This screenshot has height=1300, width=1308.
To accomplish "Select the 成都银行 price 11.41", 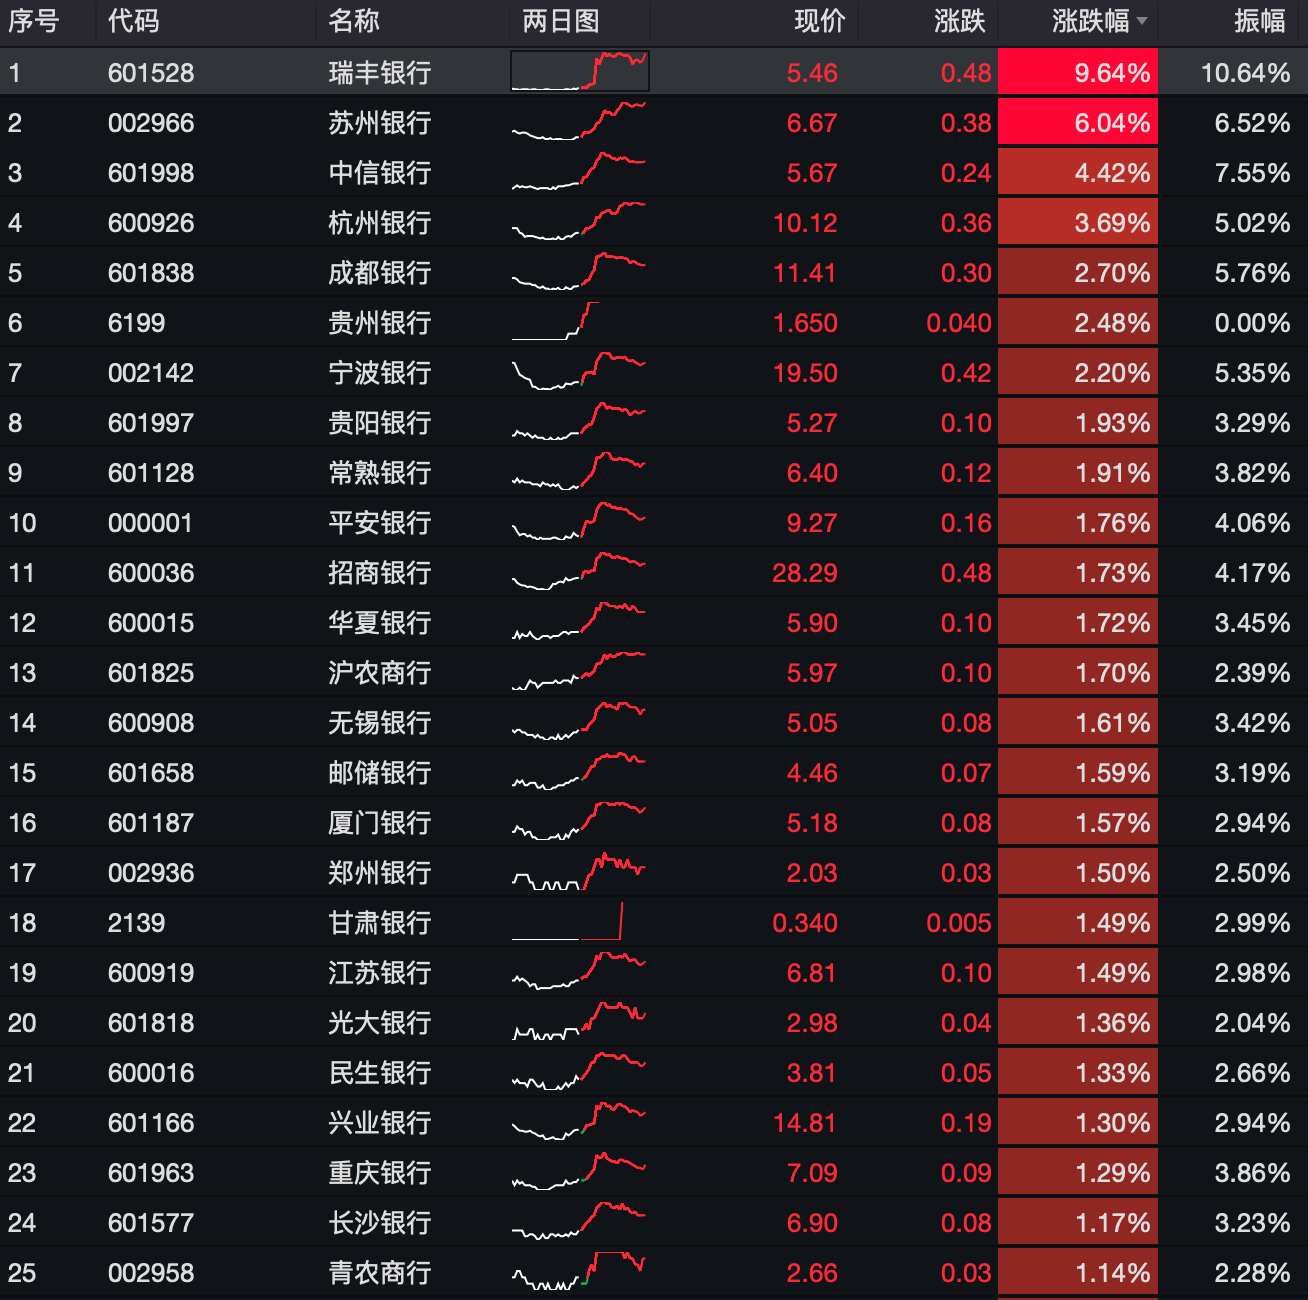I will (x=804, y=273).
